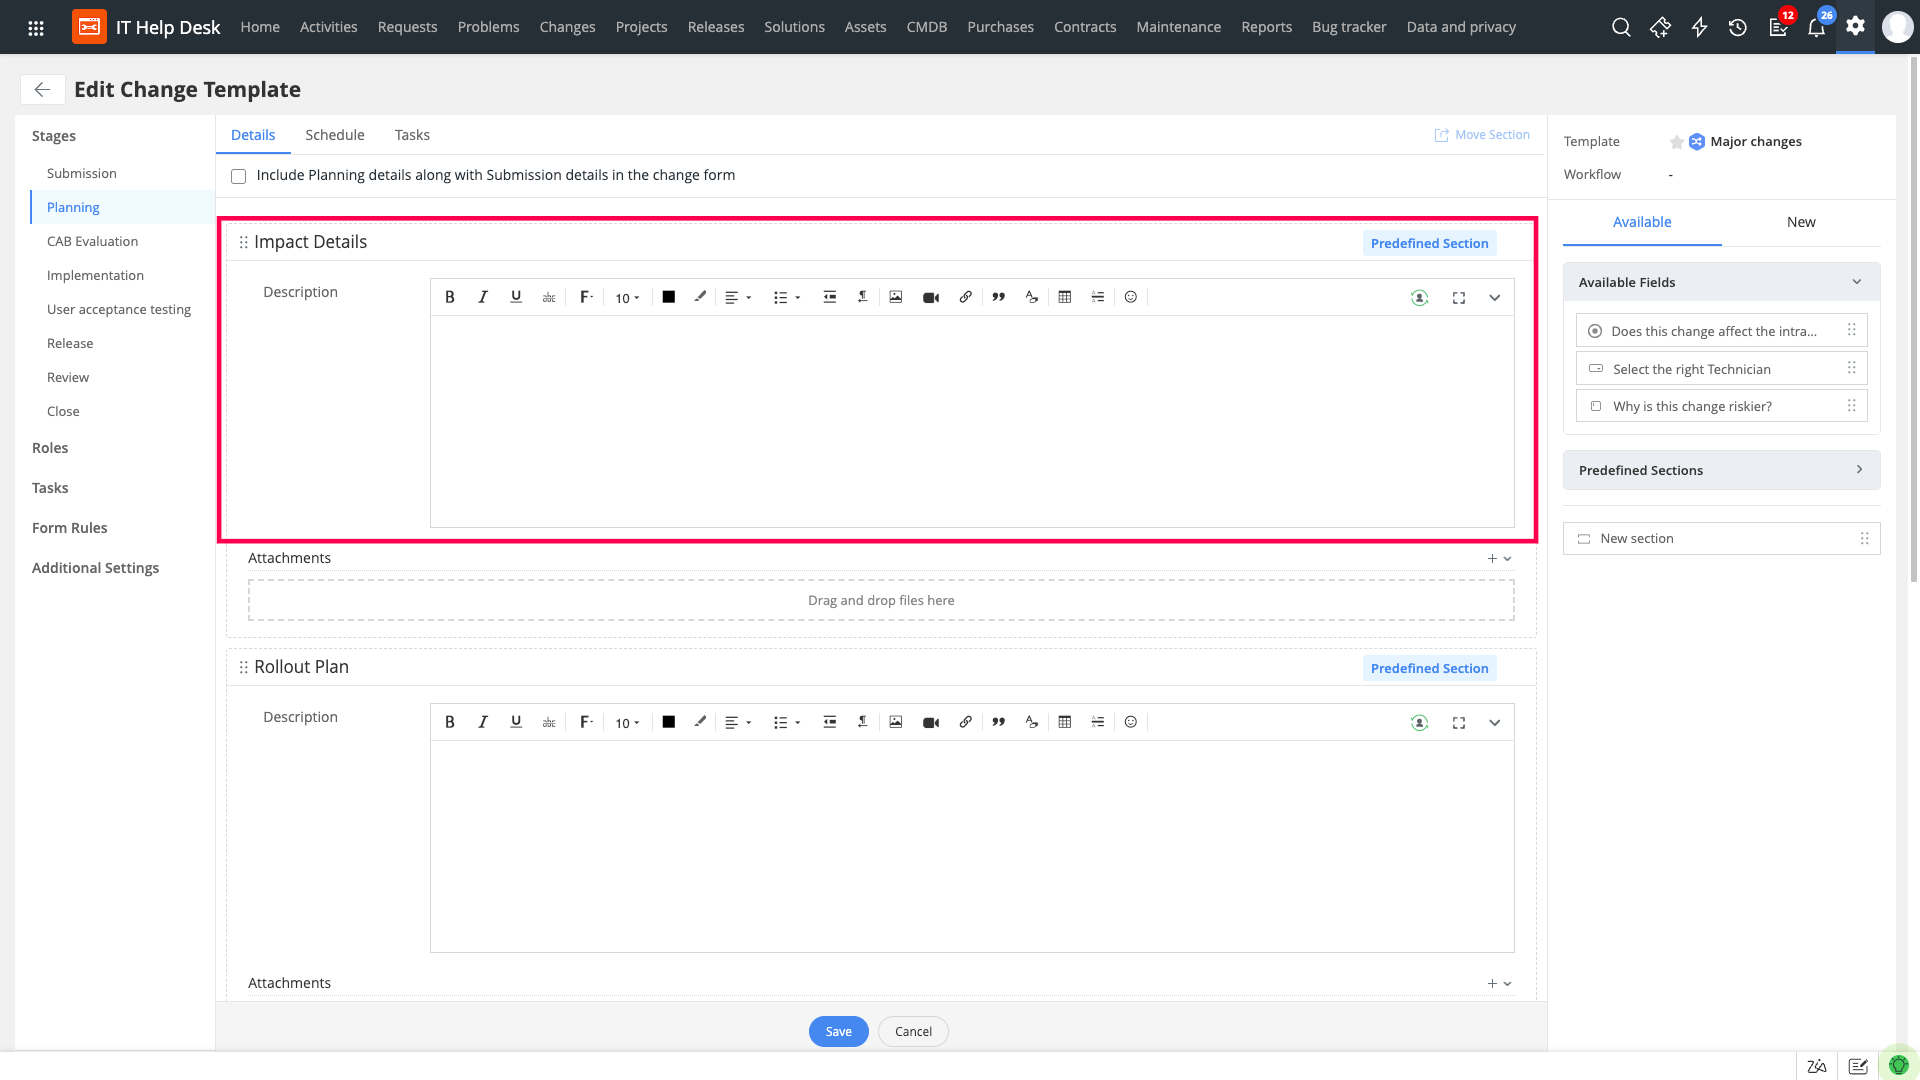Check Include Planning details checkbox
Image resolution: width=1920 pixels, height=1080 pixels.
tap(238, 176)
